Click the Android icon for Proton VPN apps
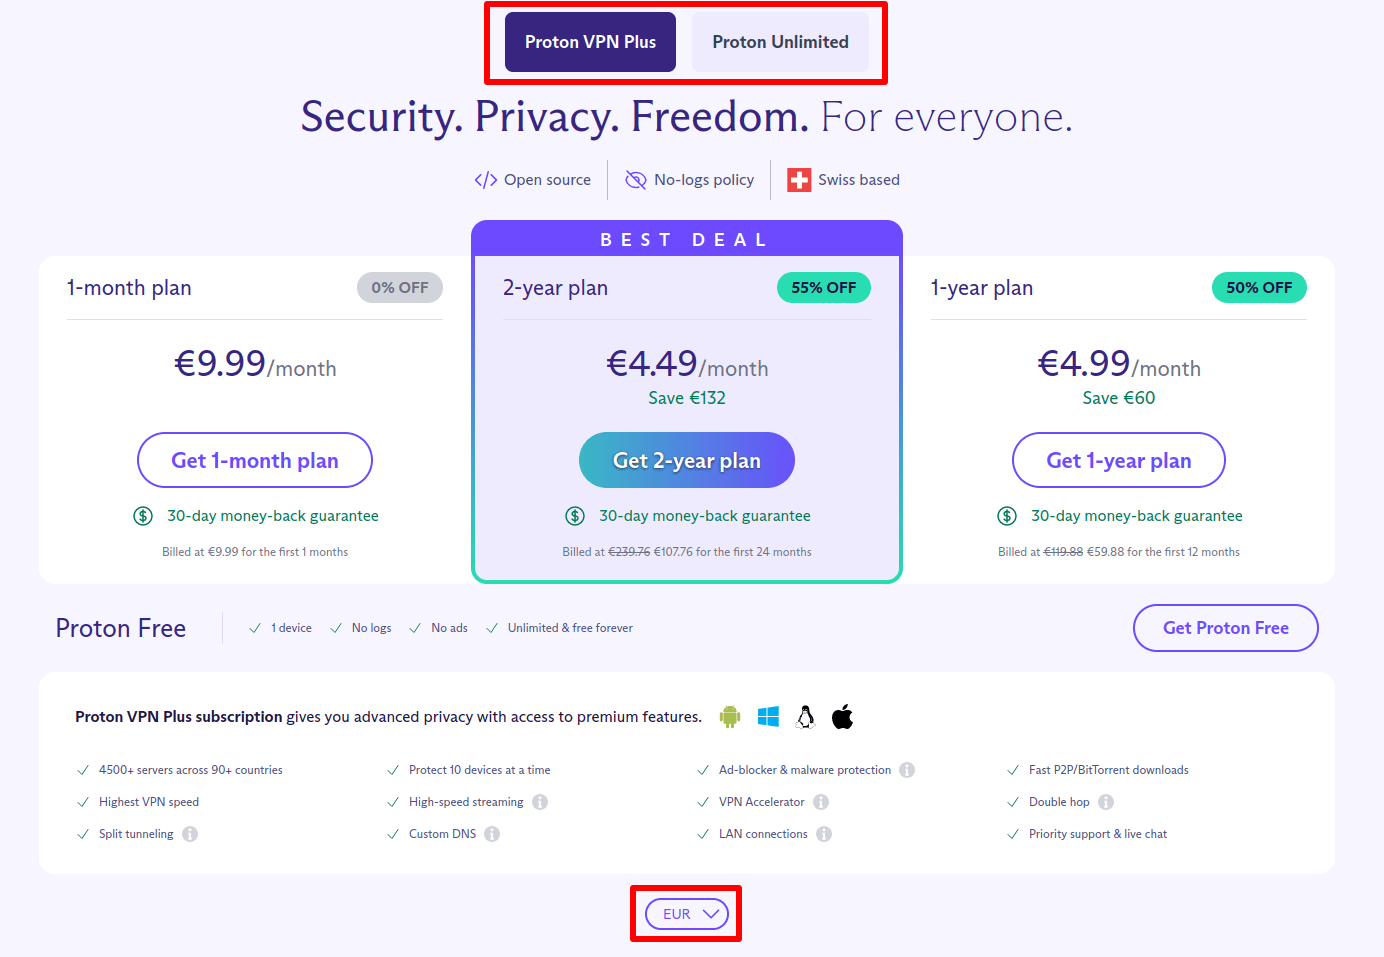 pos(729,716)
